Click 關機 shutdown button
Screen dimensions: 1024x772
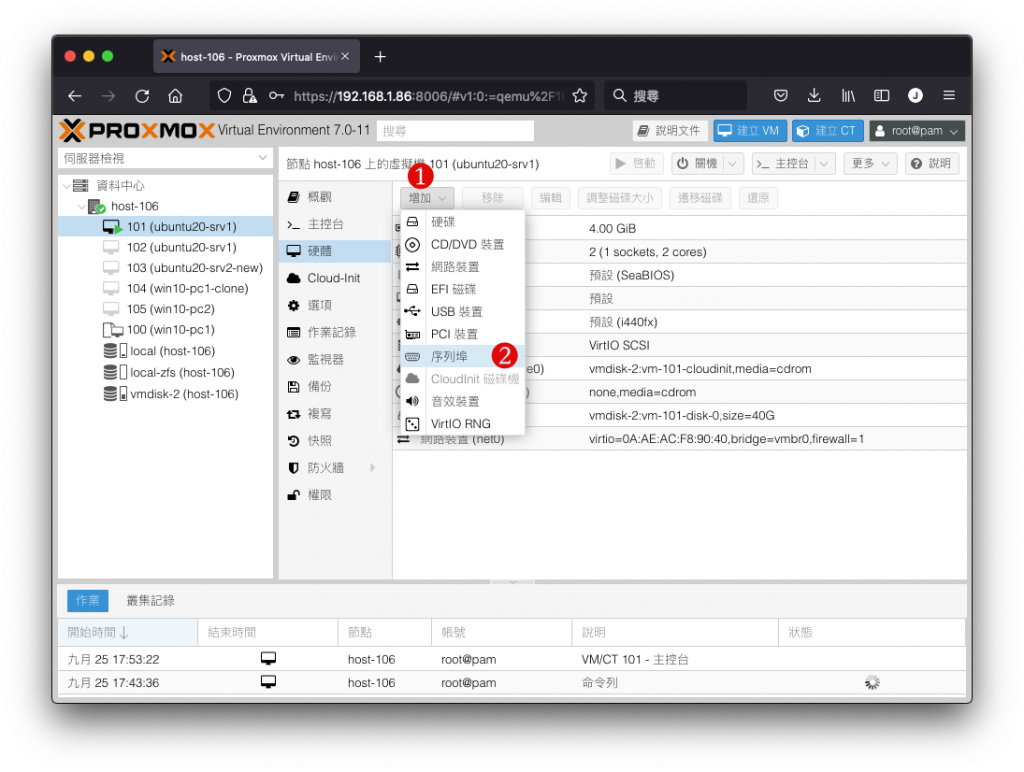point(697,163)
